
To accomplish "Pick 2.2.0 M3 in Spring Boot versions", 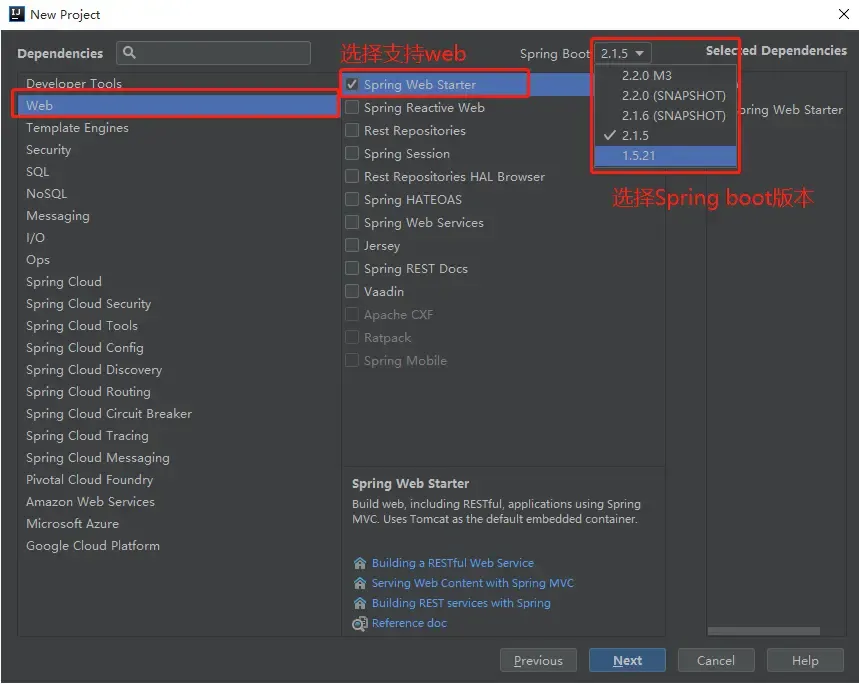I will tap(647, 75).
